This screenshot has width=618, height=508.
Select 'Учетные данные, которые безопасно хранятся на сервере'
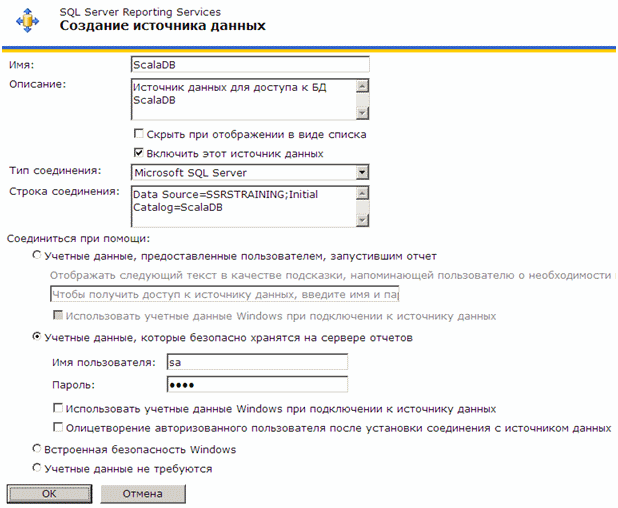[x=37, y=337]
